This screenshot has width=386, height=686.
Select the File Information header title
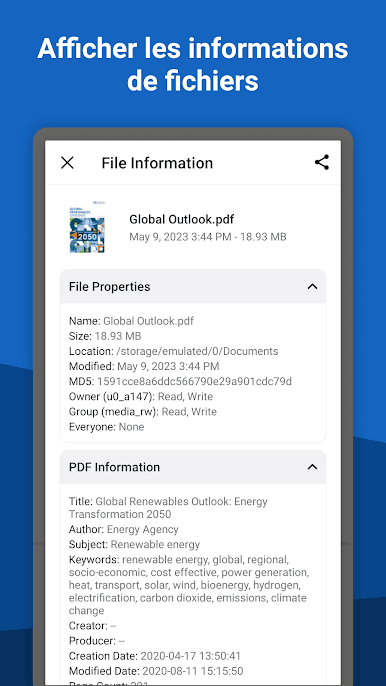click(x=157, y=163)
